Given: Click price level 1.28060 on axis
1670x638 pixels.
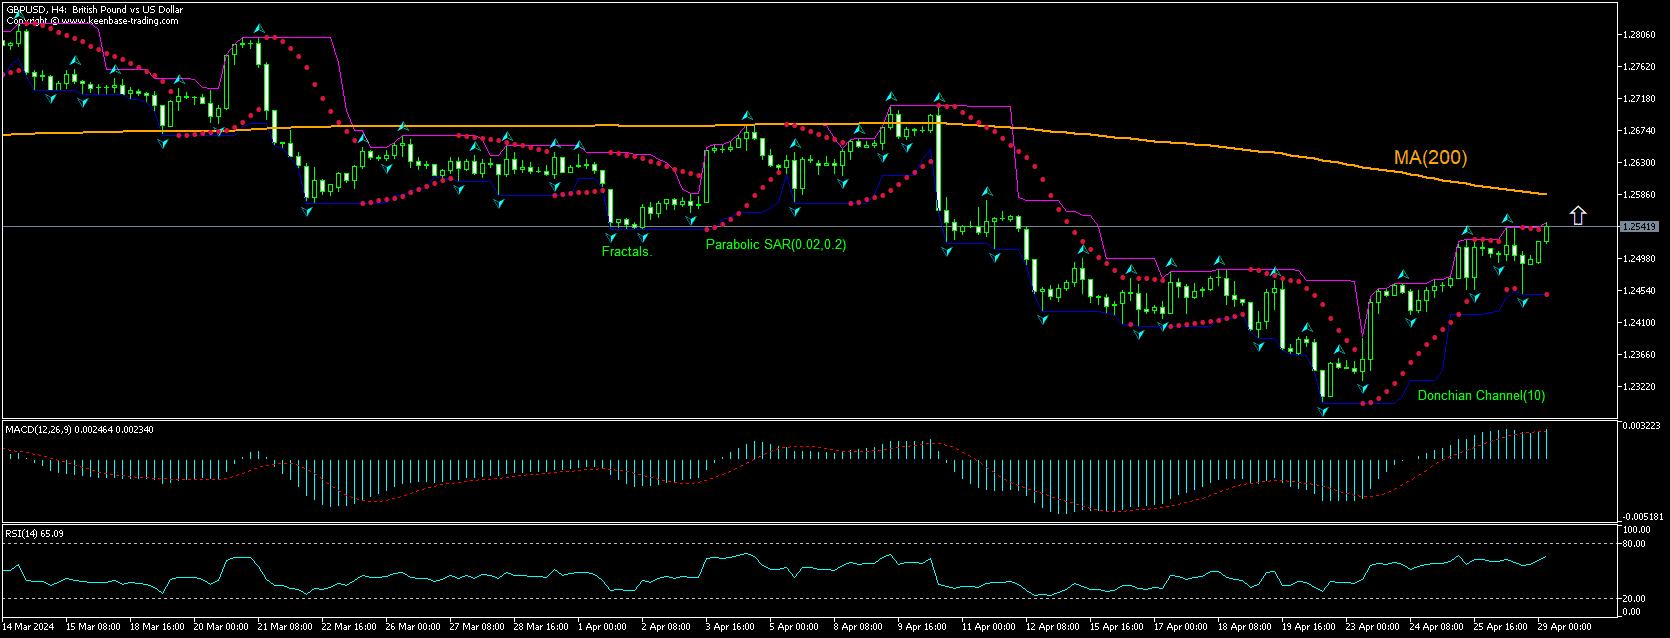Looking at the screenshot, I should coord(1640,35).
